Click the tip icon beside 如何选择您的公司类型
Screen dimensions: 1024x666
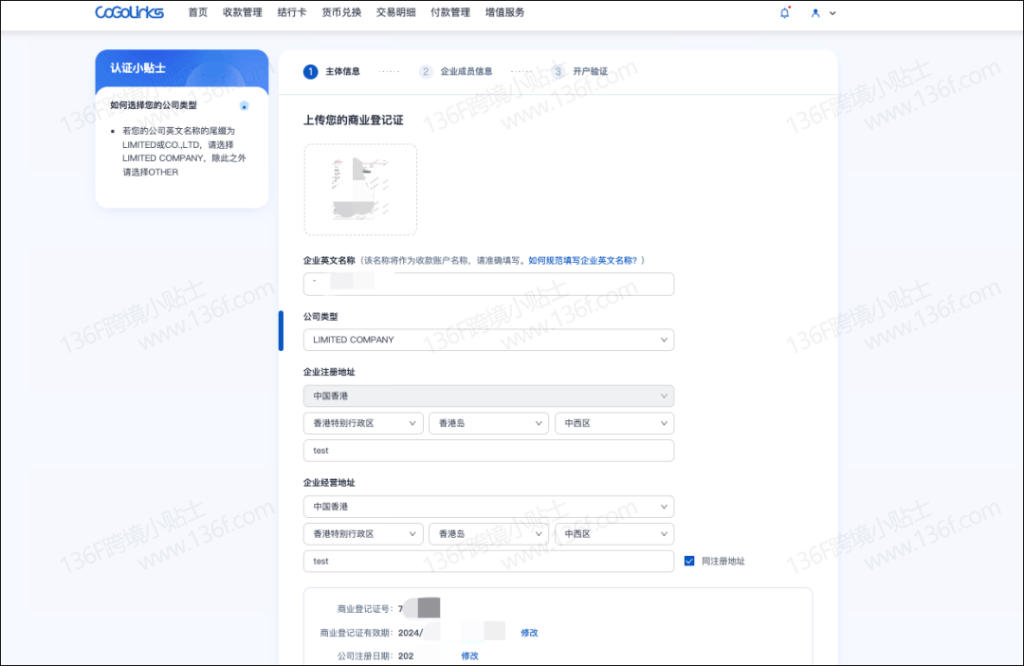[244, 105]
